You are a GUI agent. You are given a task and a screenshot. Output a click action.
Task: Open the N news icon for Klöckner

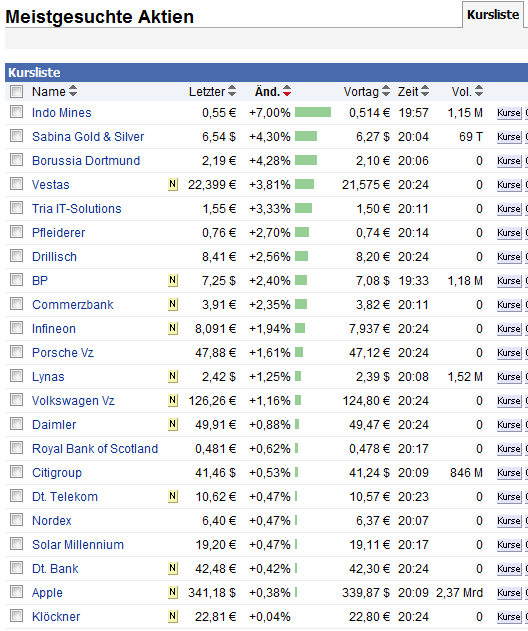point(173,616)
